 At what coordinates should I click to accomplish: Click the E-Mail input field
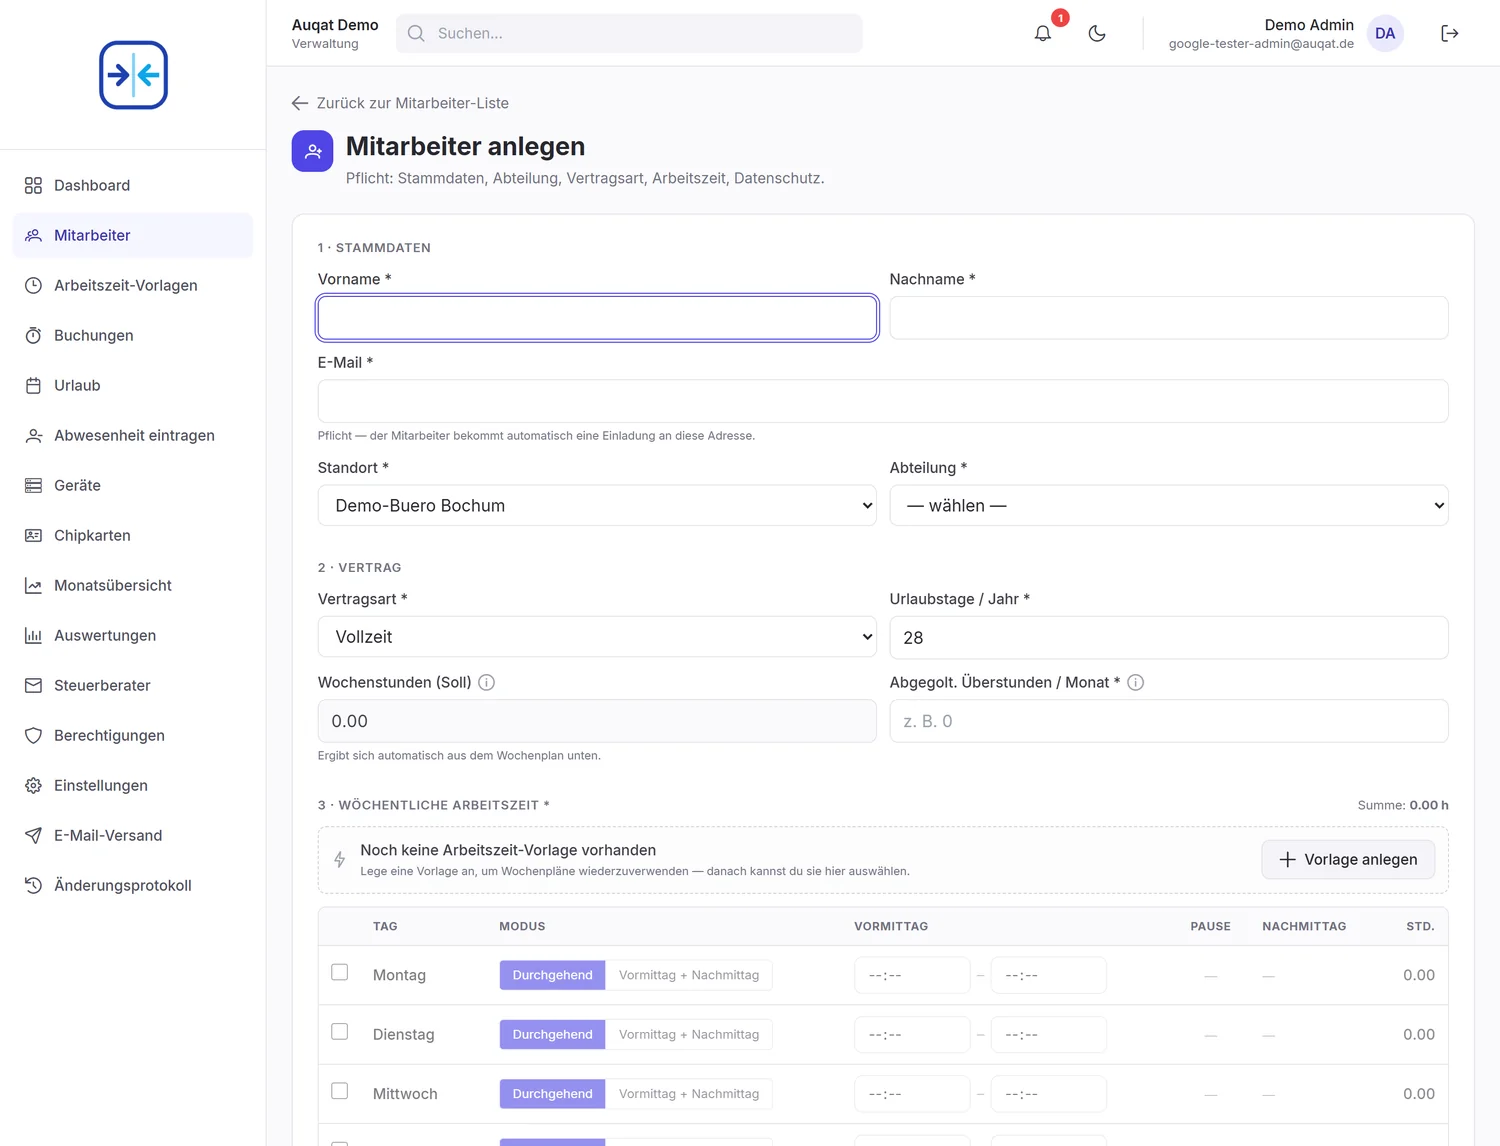883,401
